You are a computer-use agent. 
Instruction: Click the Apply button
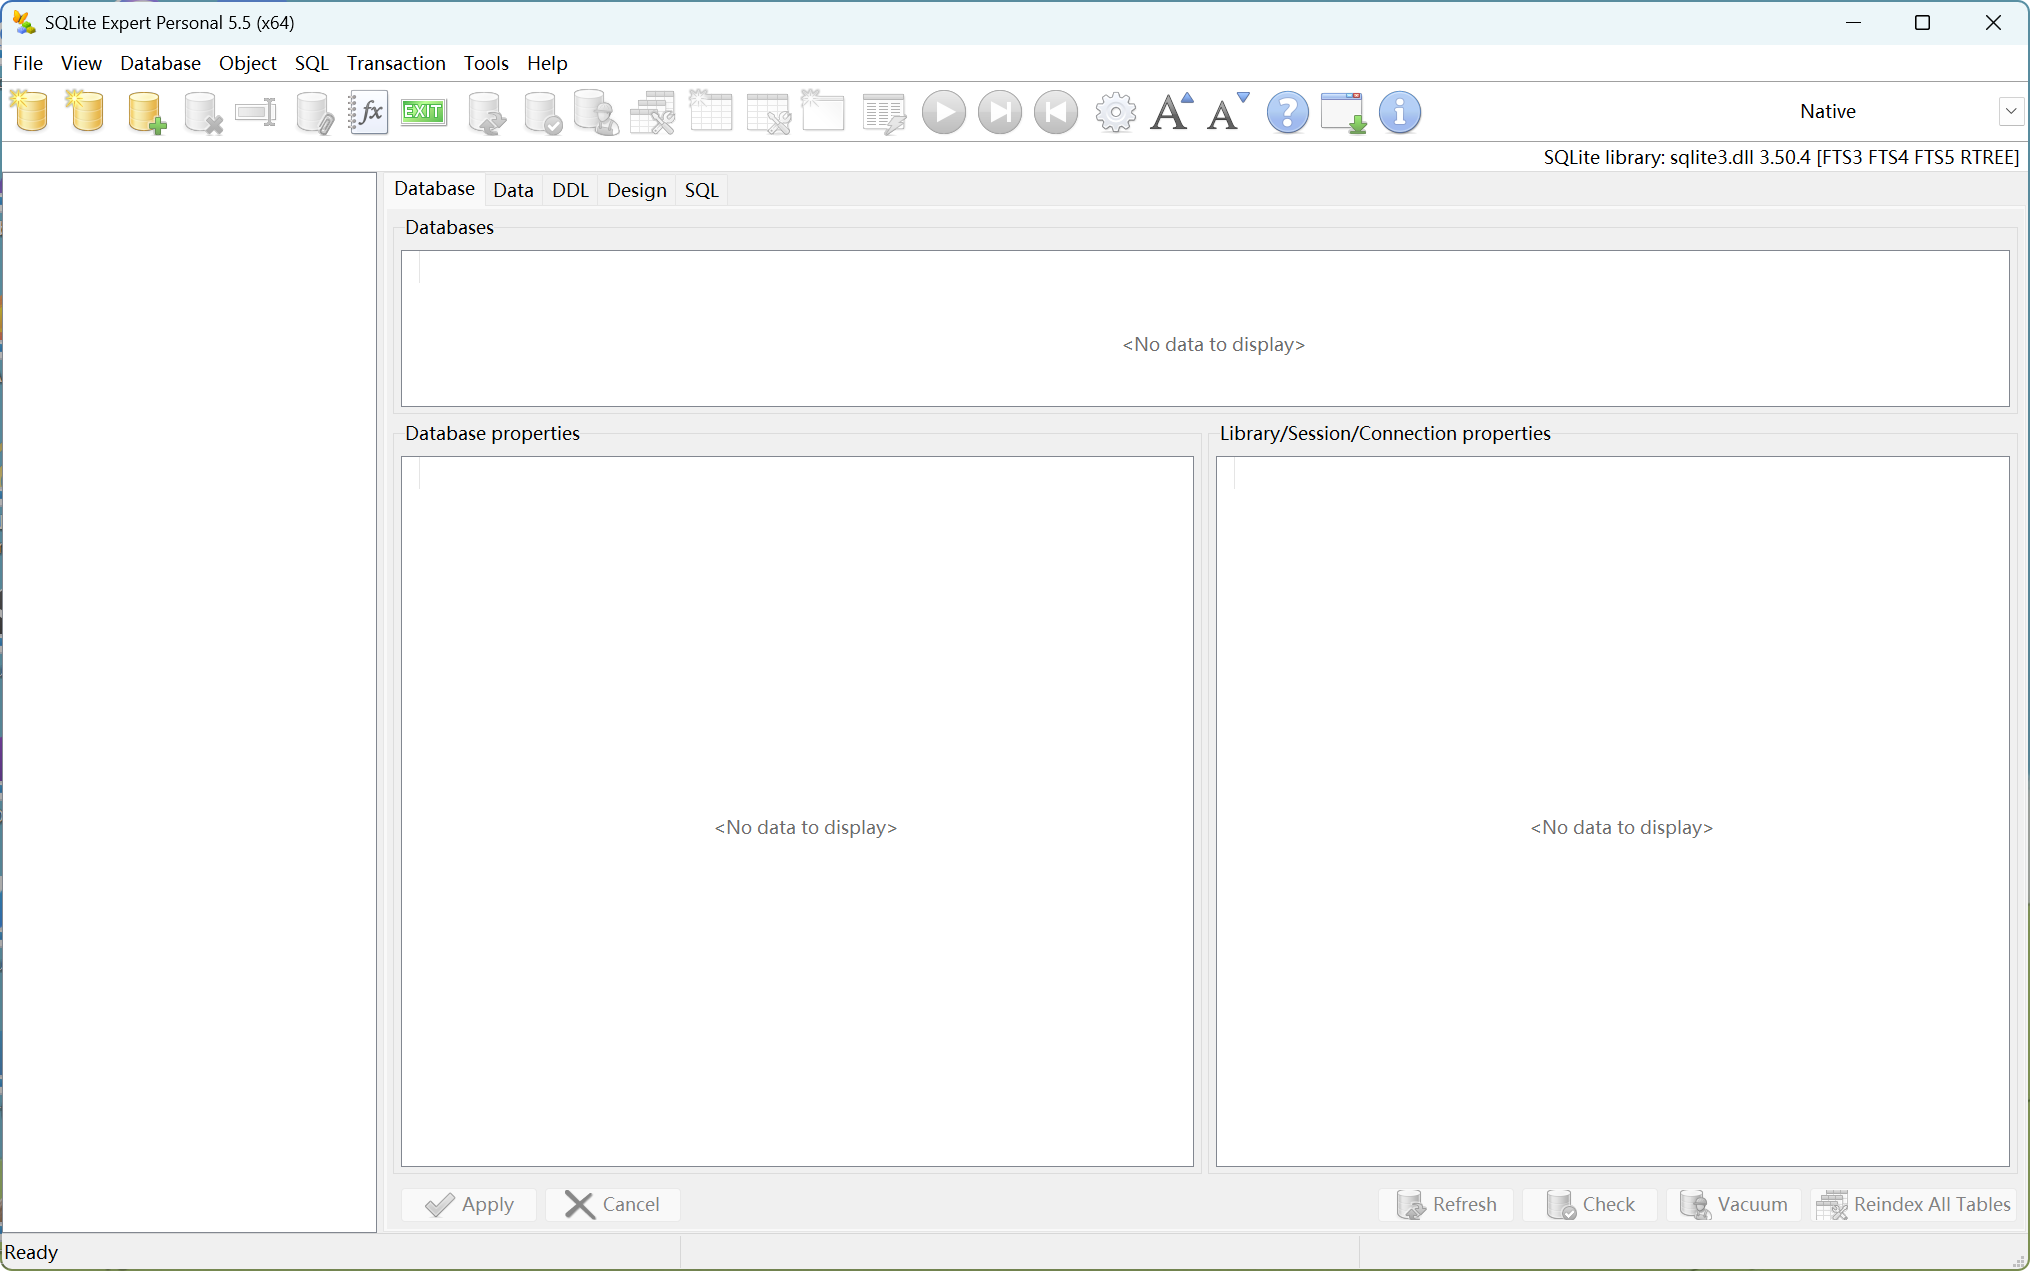pyautogui.click(x=469, y=1204)
